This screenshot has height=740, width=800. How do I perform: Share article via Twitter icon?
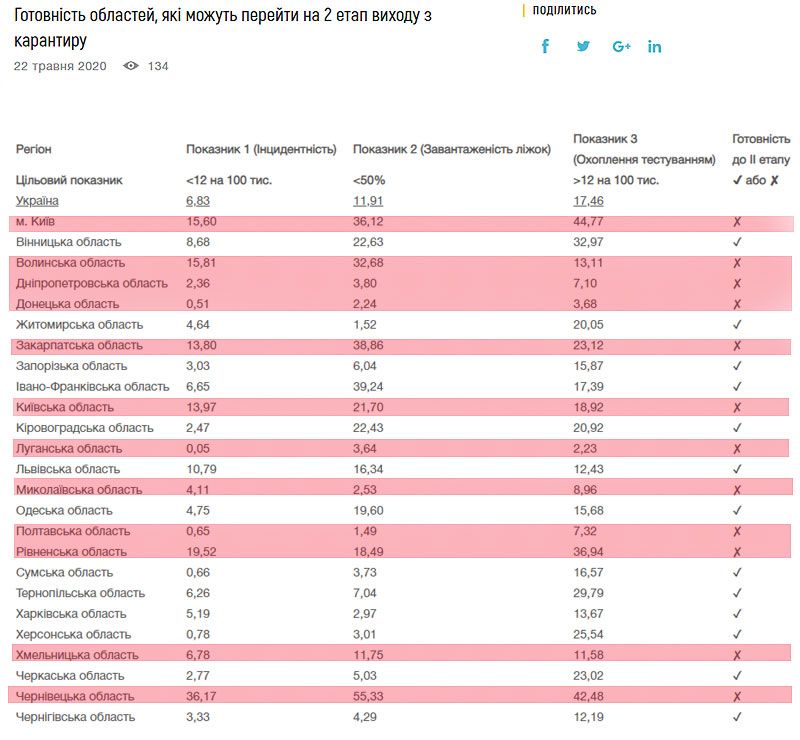(x=583, y=46)
